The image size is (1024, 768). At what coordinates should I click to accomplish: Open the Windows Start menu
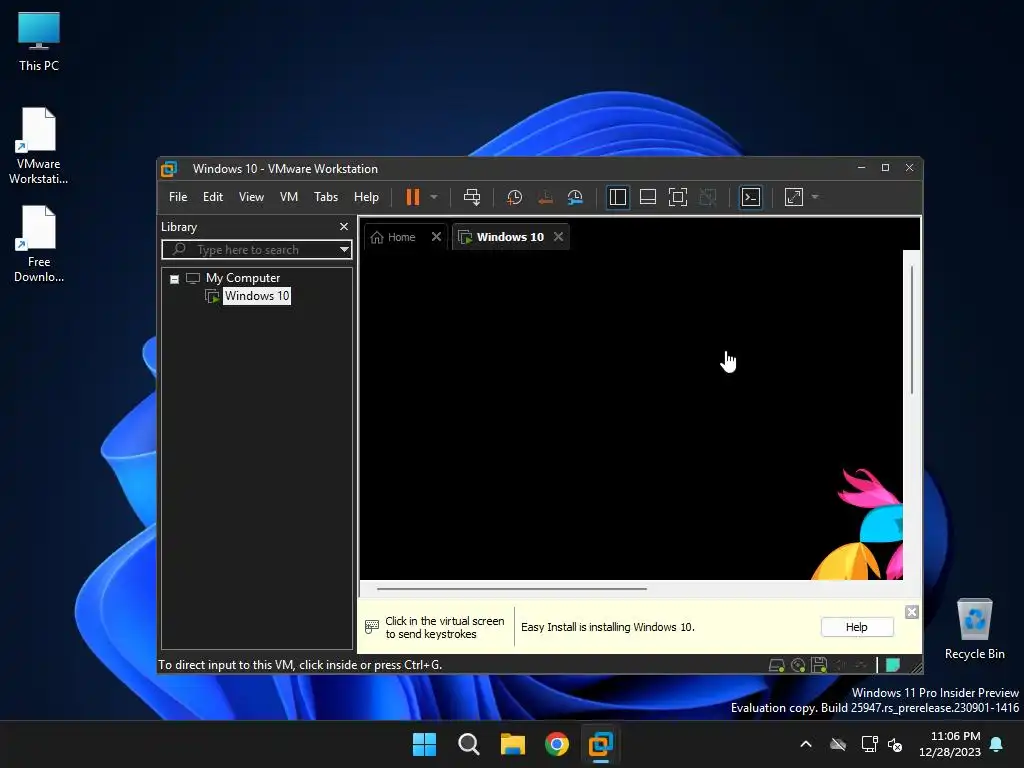click(424, 744)
